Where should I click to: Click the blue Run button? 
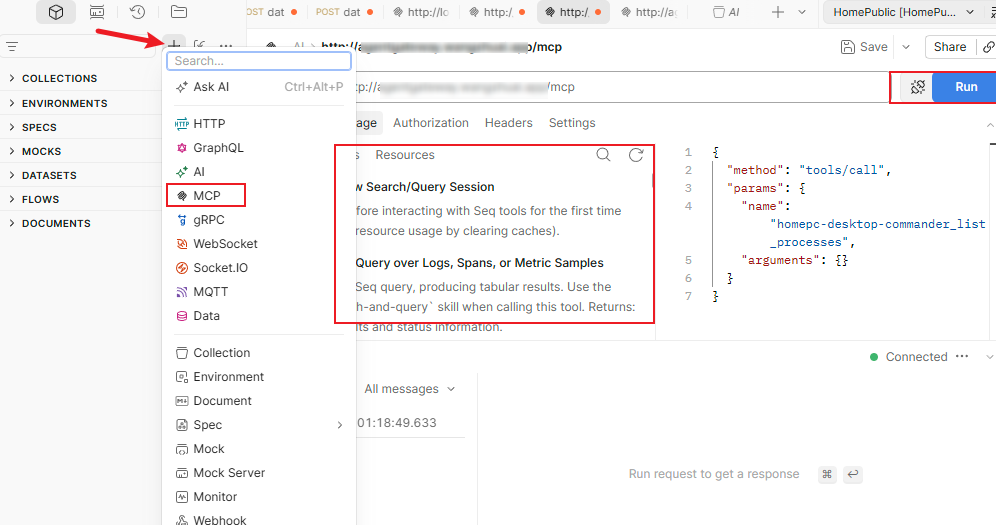[966, 87]
